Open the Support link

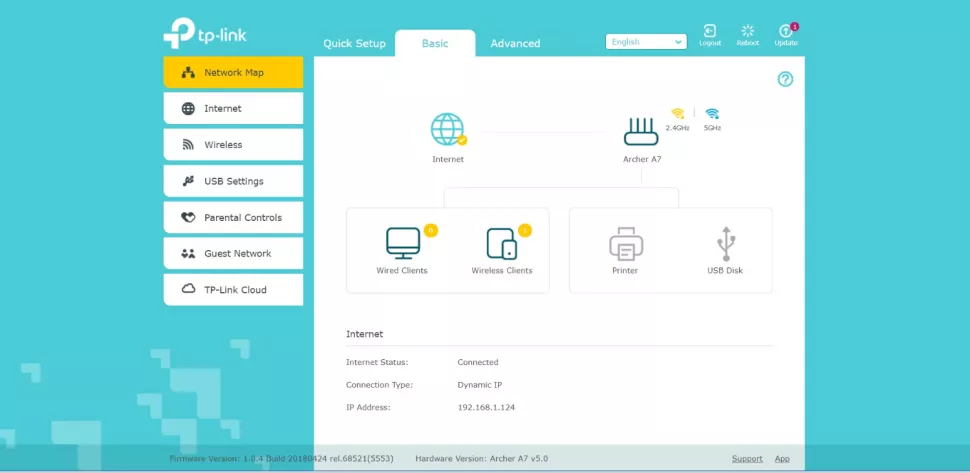[747, 459]
